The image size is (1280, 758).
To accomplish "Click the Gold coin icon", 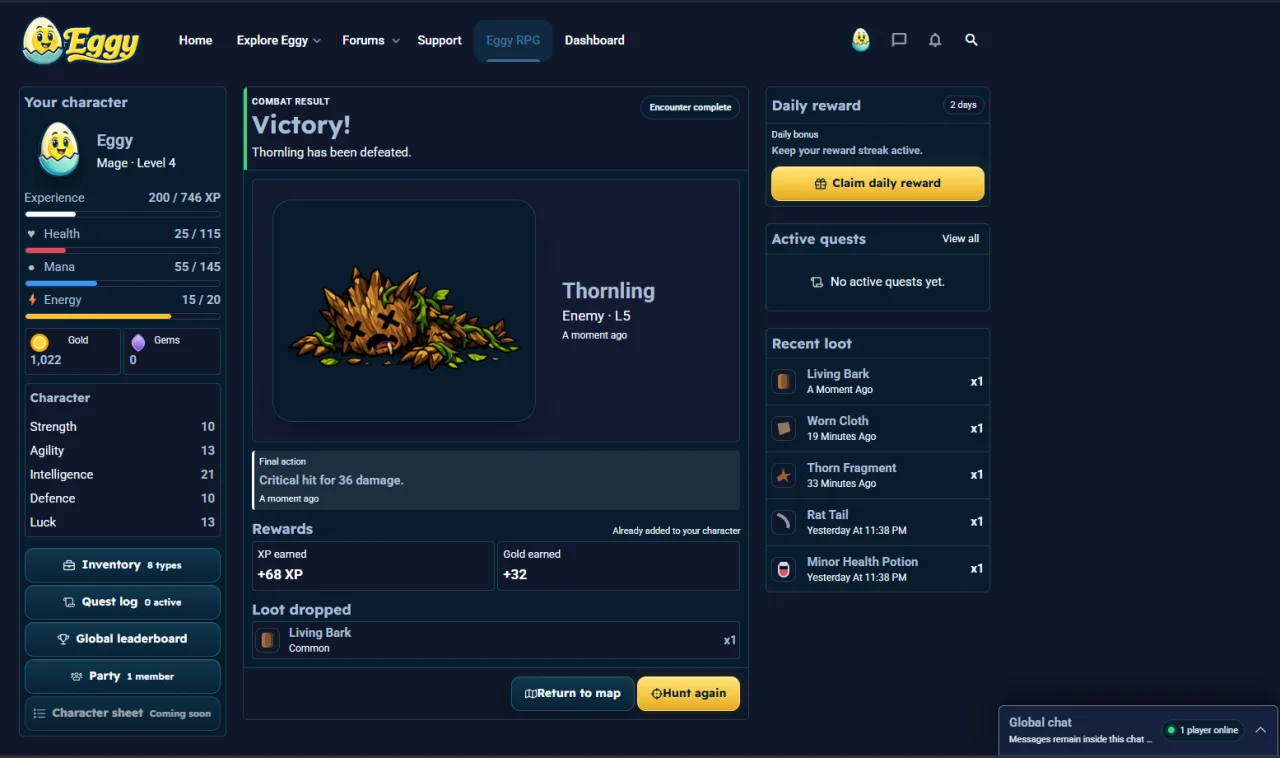I will [39, 342].
